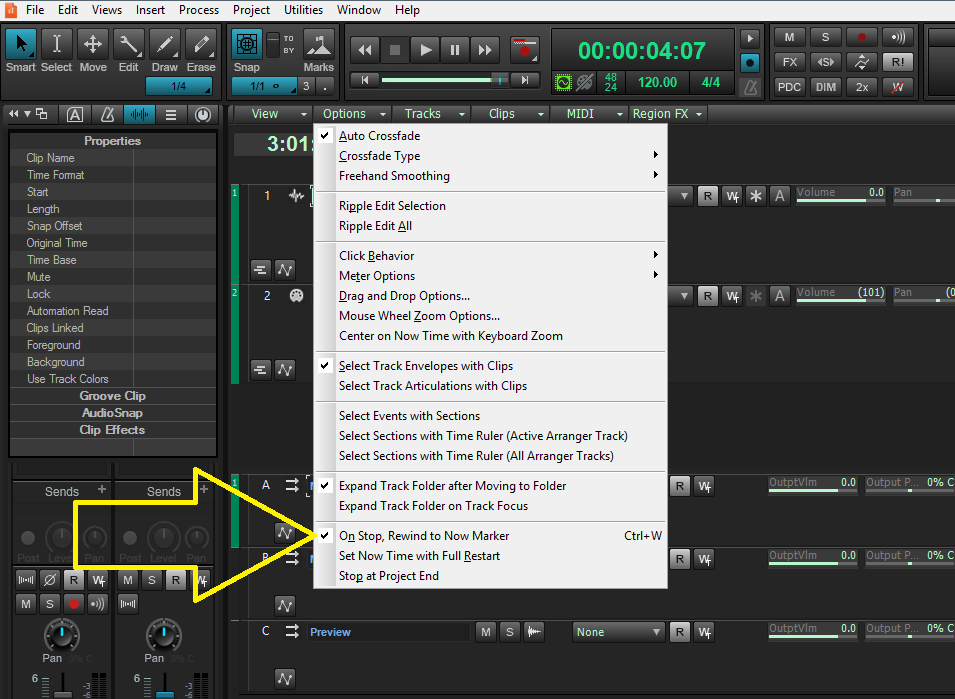Toggle On Stop, Rewind to Now Marker
The image size is (955, 699).
tap(490, 536)
